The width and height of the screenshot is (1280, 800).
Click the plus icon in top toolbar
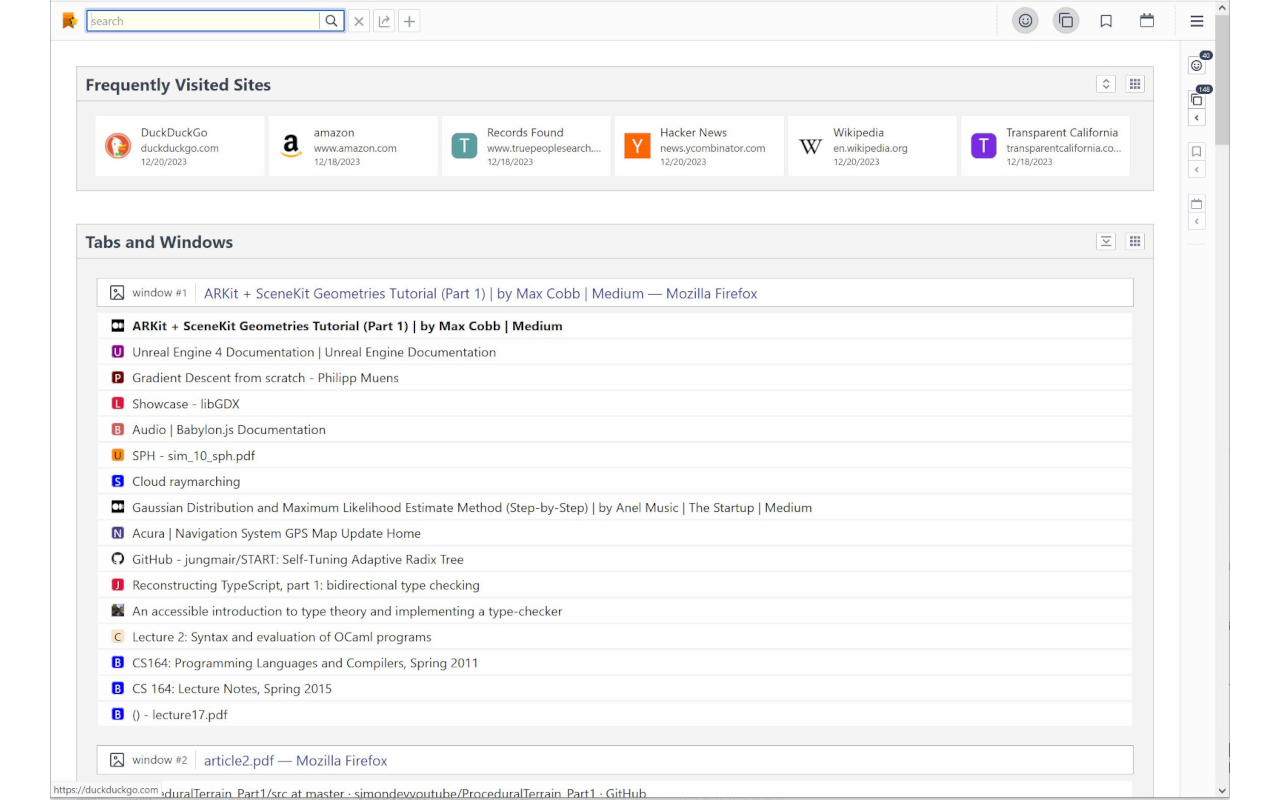[x=409, y=21]
